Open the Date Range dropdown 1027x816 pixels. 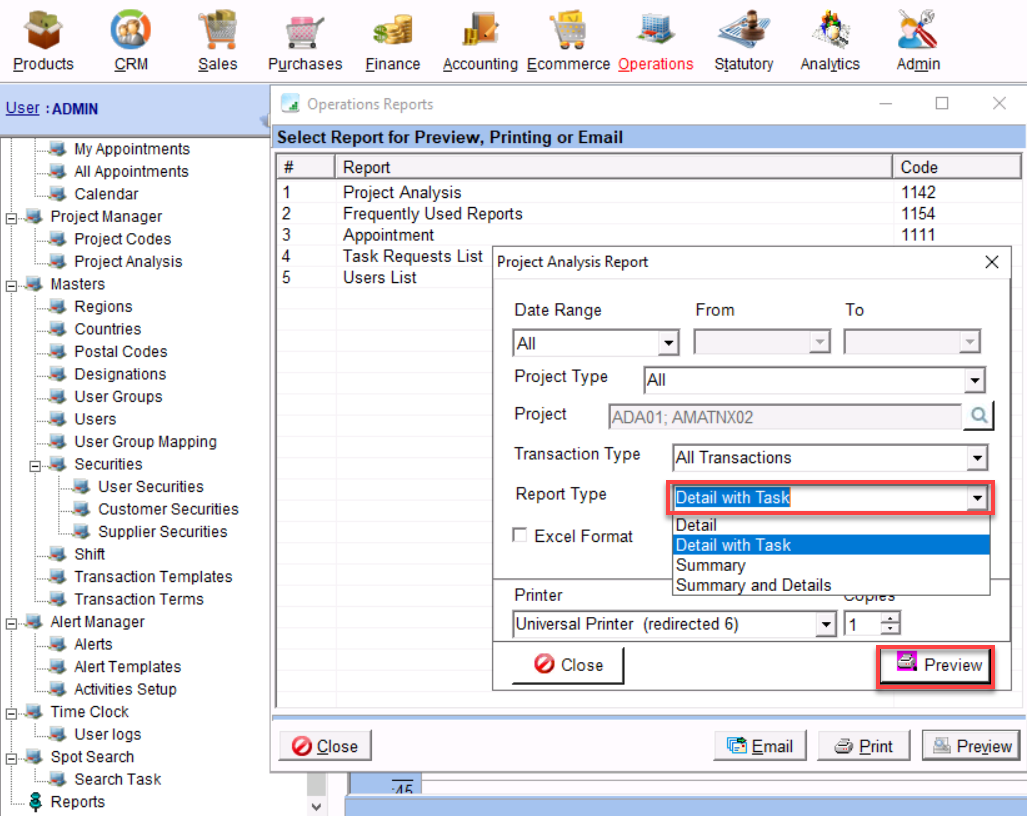tap(668, 343)
